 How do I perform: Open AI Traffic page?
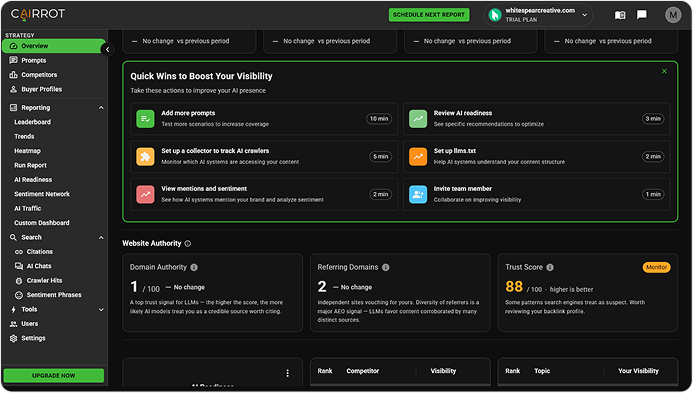[x=27, y=208]
